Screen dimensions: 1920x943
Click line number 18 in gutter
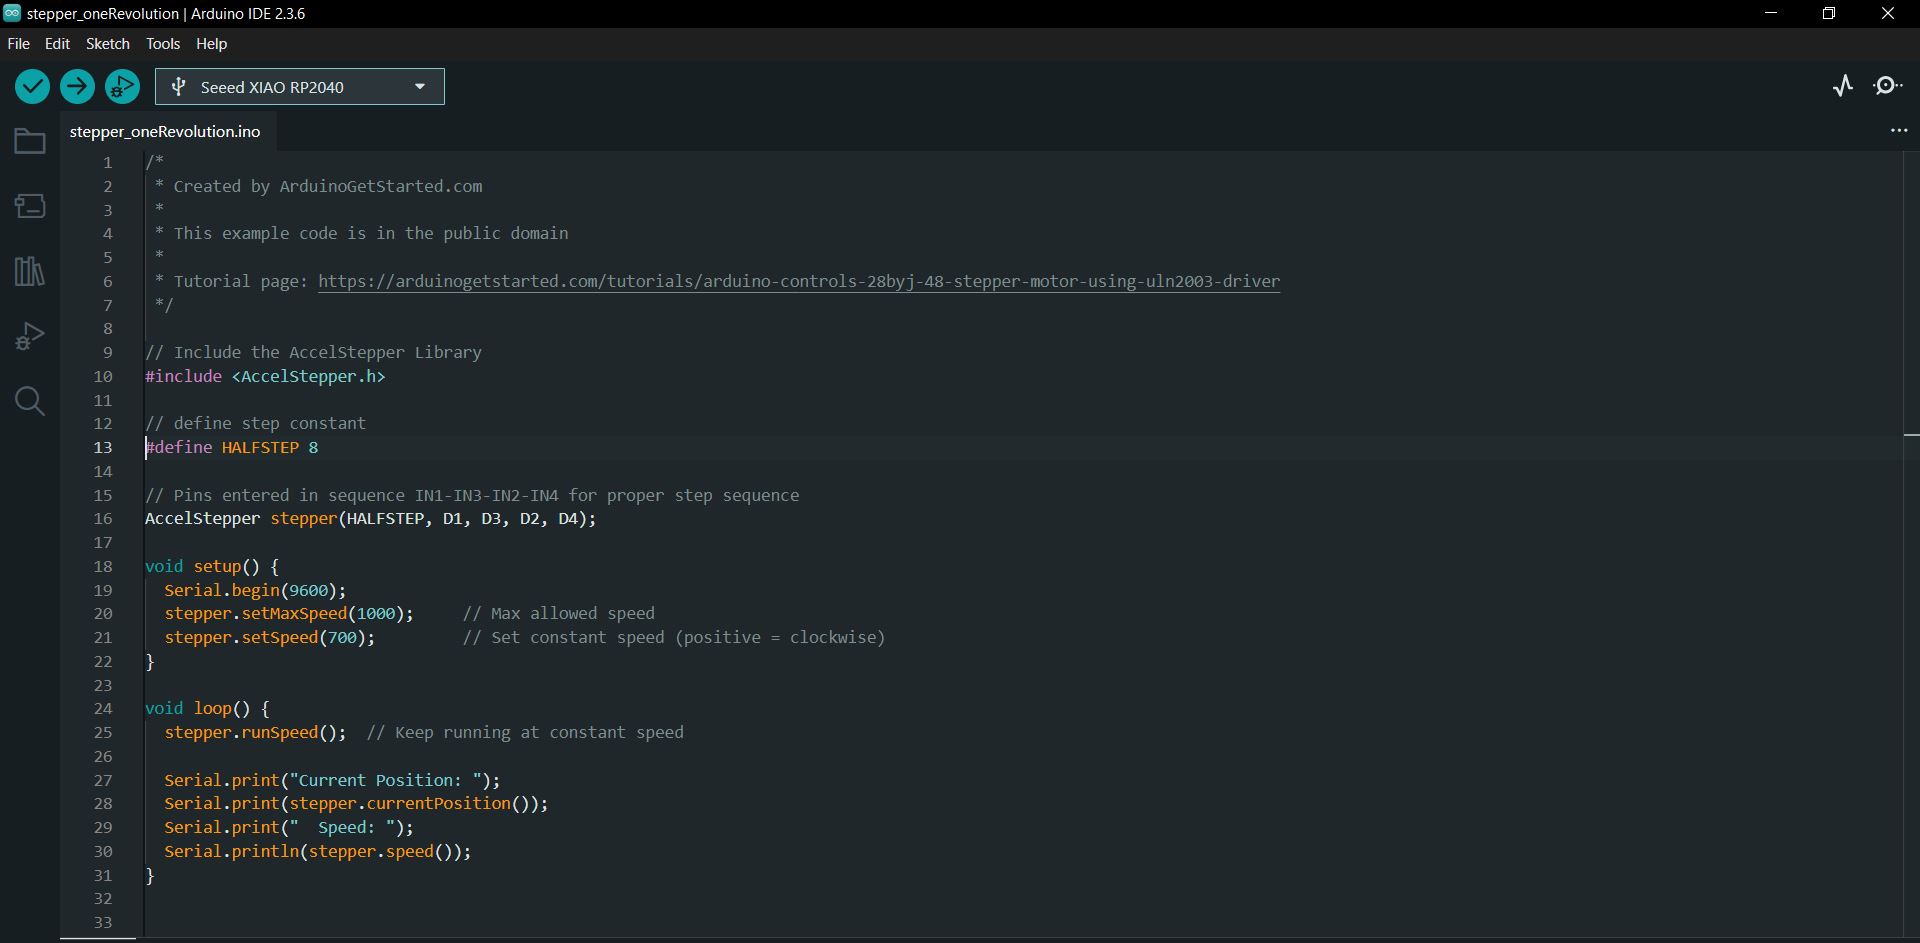click(x=103, y=566)
